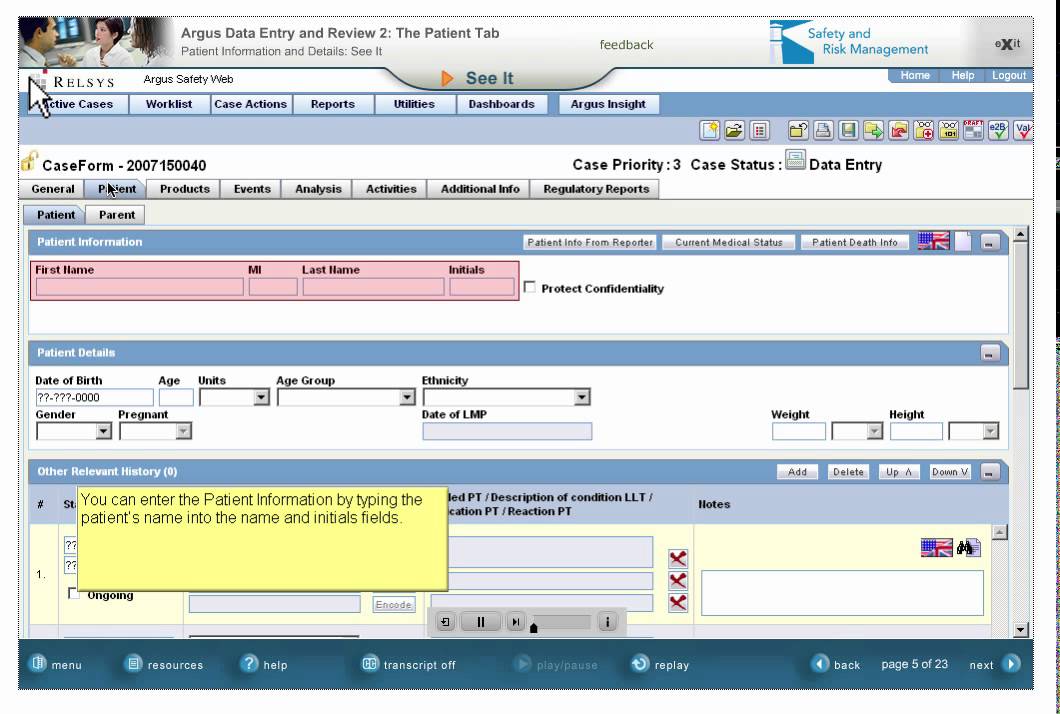Click the Patient Death Info button
Screen dimensions: 1060x714
(x=855, y=242)
